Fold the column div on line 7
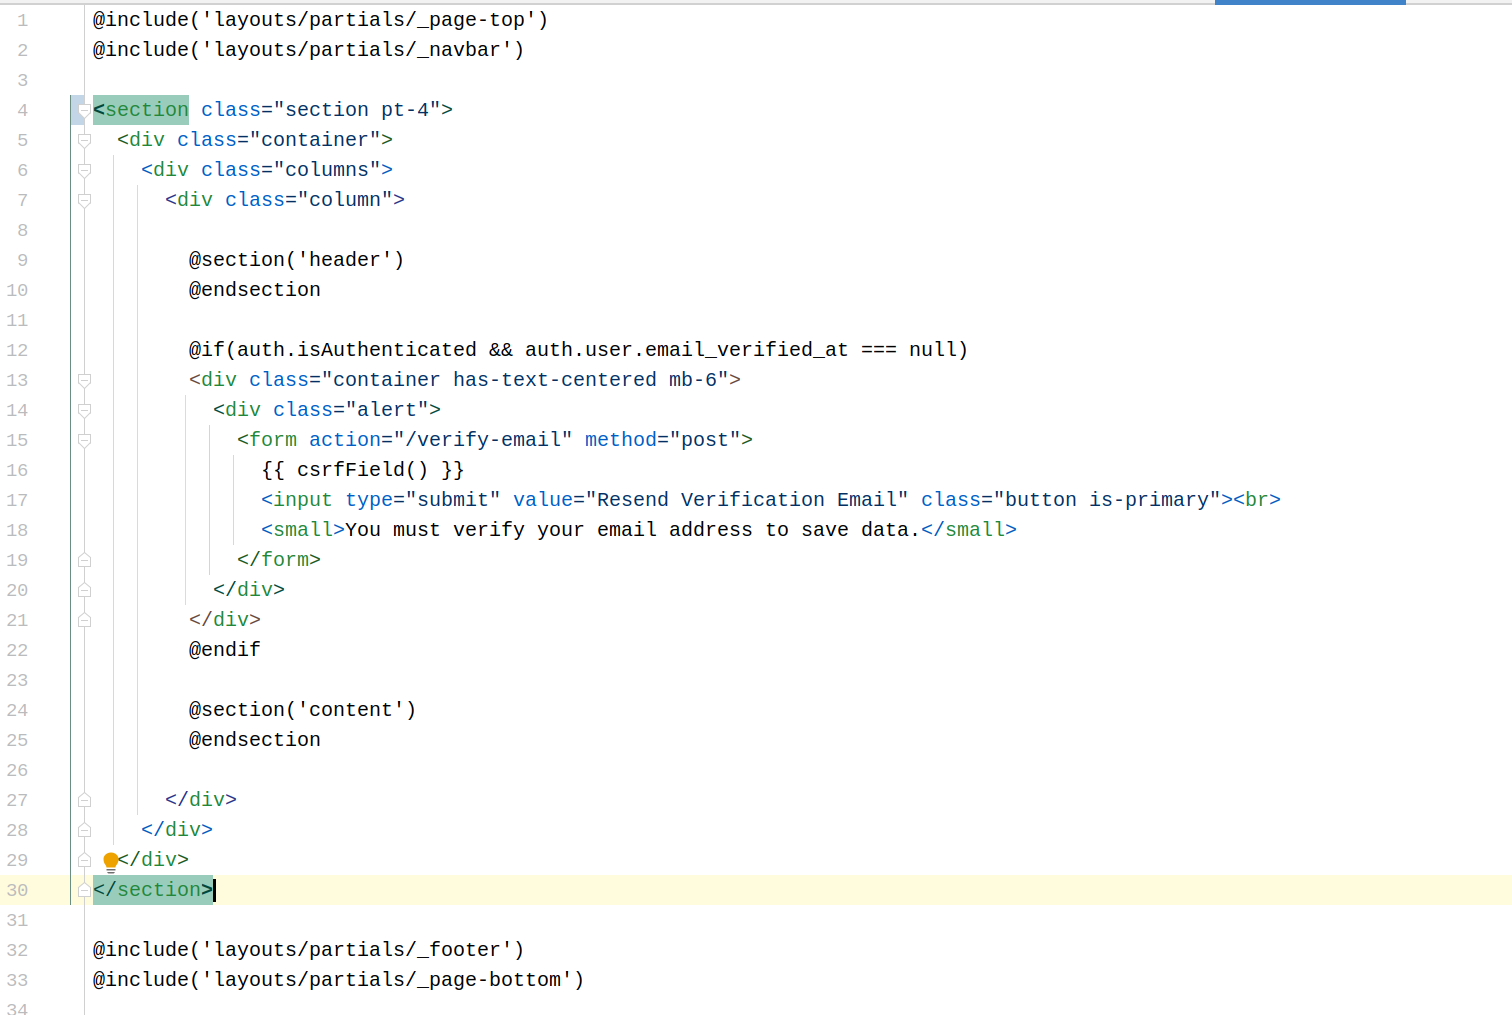This screenshot has width=1512, height=1015. coord(84,200)
